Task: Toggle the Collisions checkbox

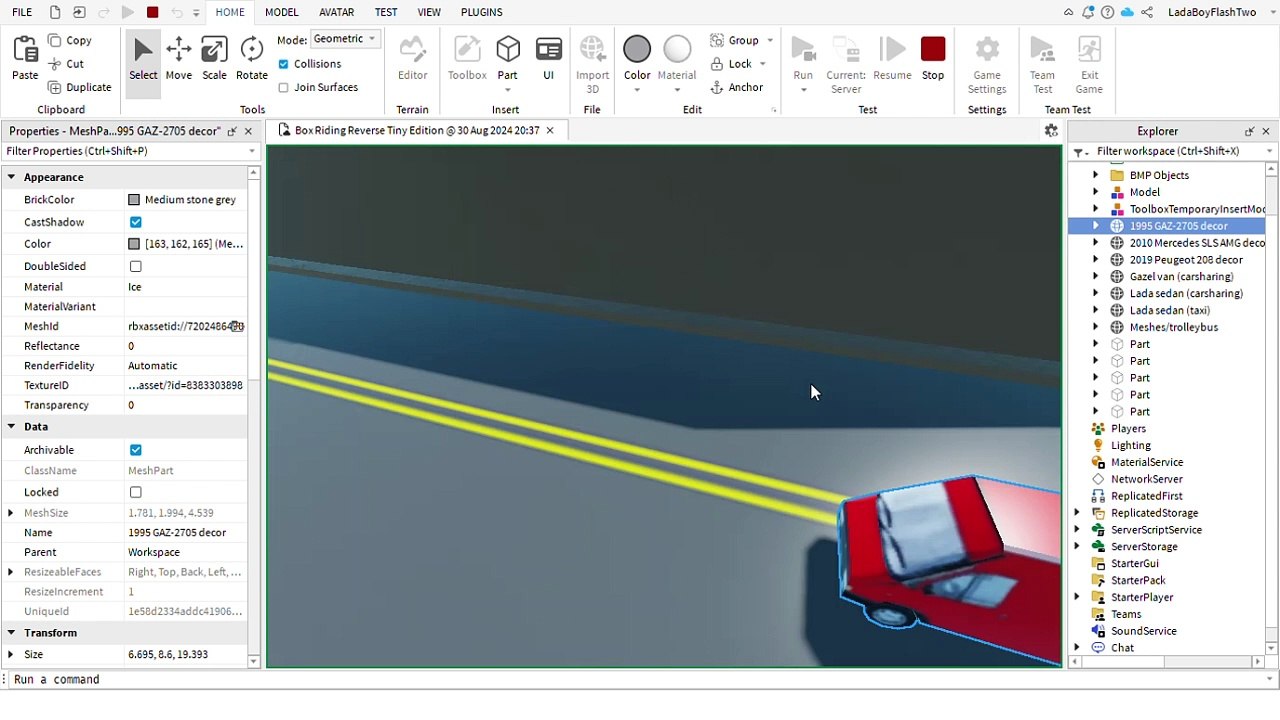Action: click(283, 64)
